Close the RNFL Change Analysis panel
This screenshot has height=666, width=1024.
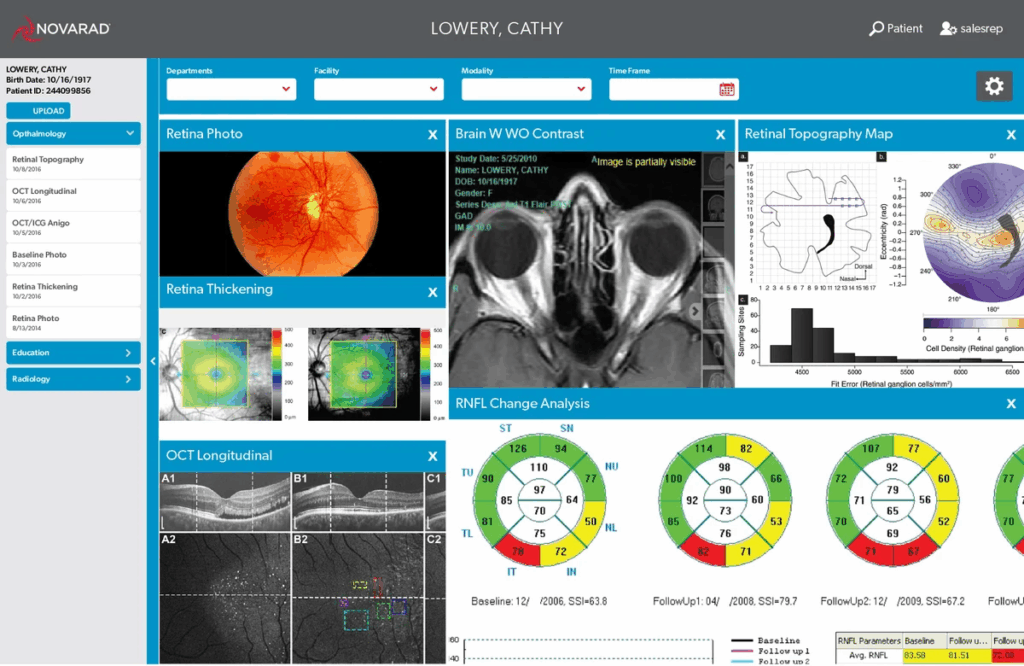pyautogui.click(x=1011, y=404)
